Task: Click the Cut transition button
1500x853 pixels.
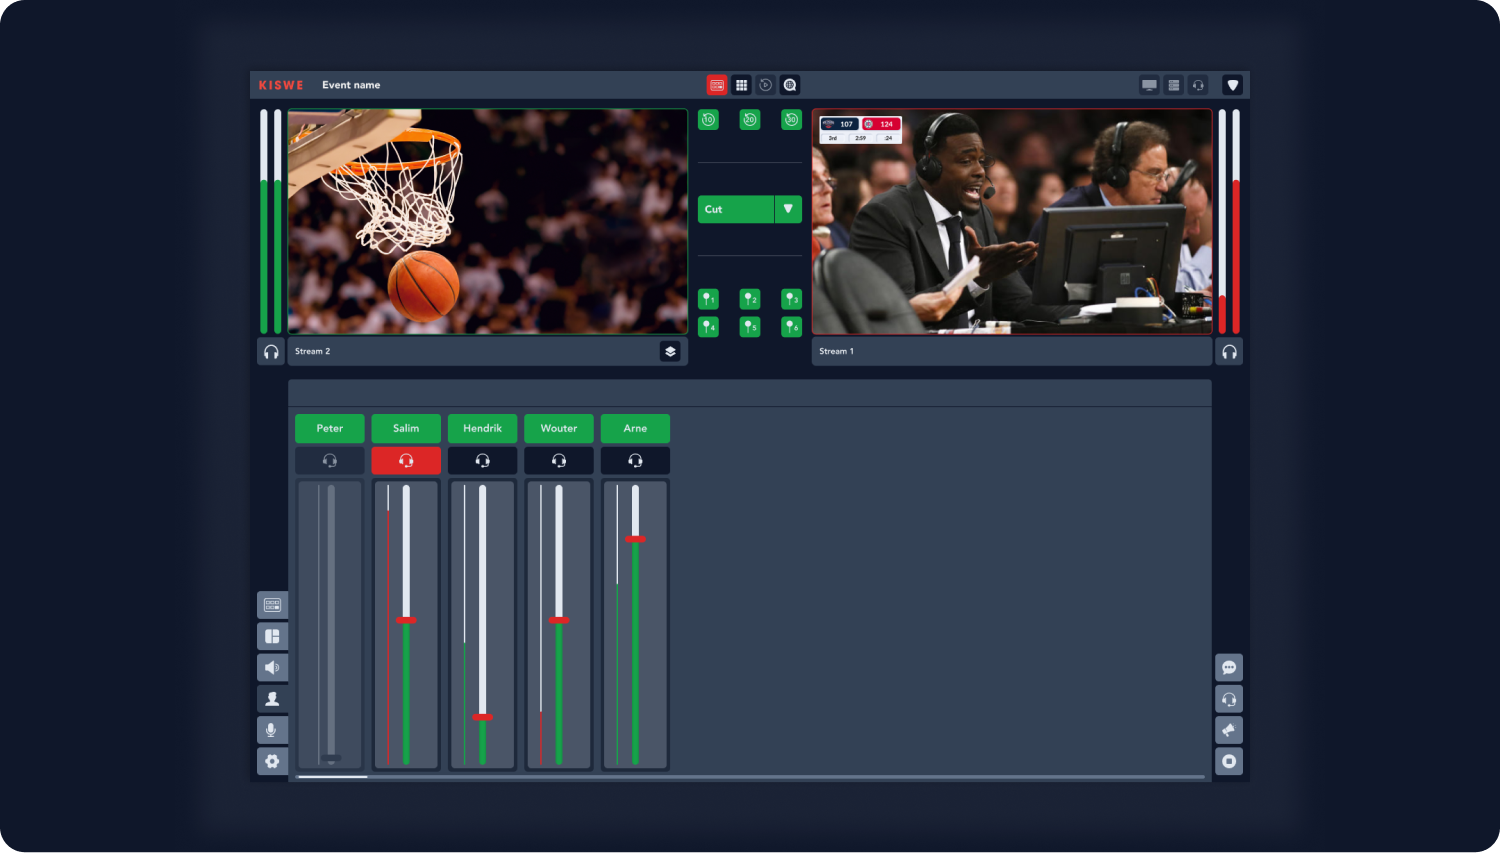Action: tap(736, 209)
